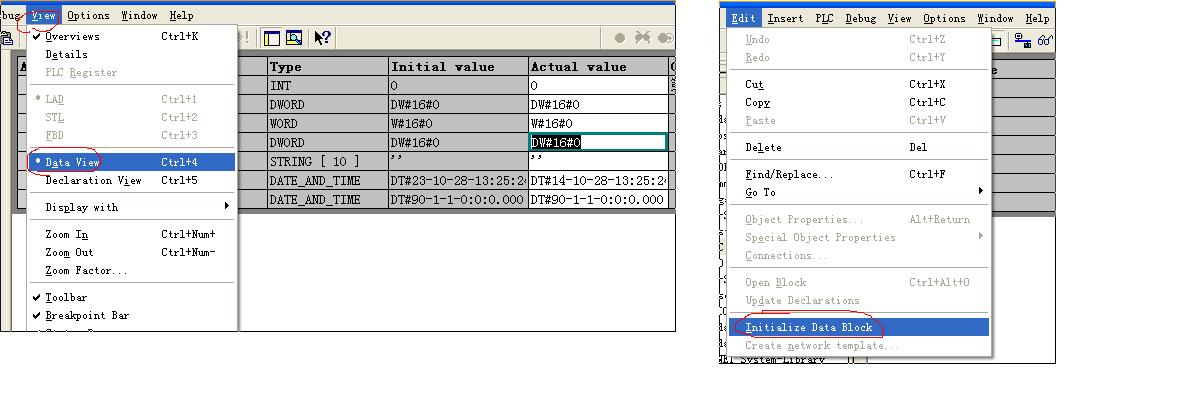Select Data View in the View menu

[x=131, y=162]
